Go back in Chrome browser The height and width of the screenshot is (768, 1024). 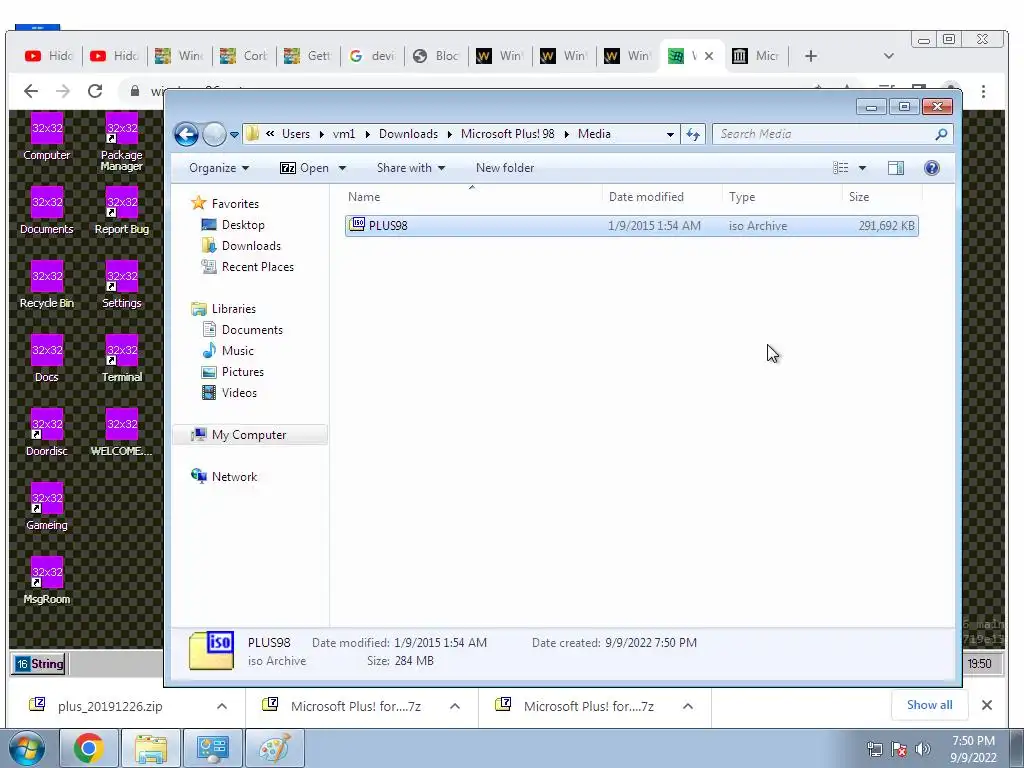[x=31, y=91]
